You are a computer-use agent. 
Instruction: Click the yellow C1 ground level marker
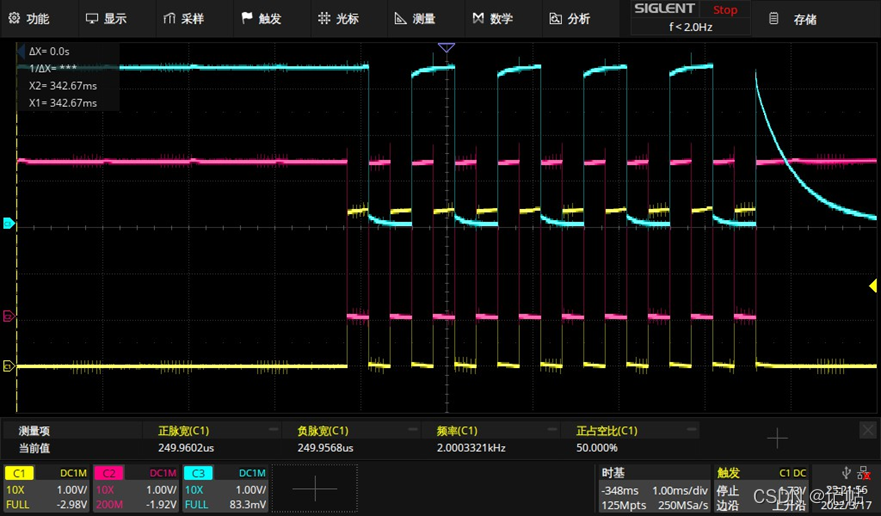click(8, 366)
